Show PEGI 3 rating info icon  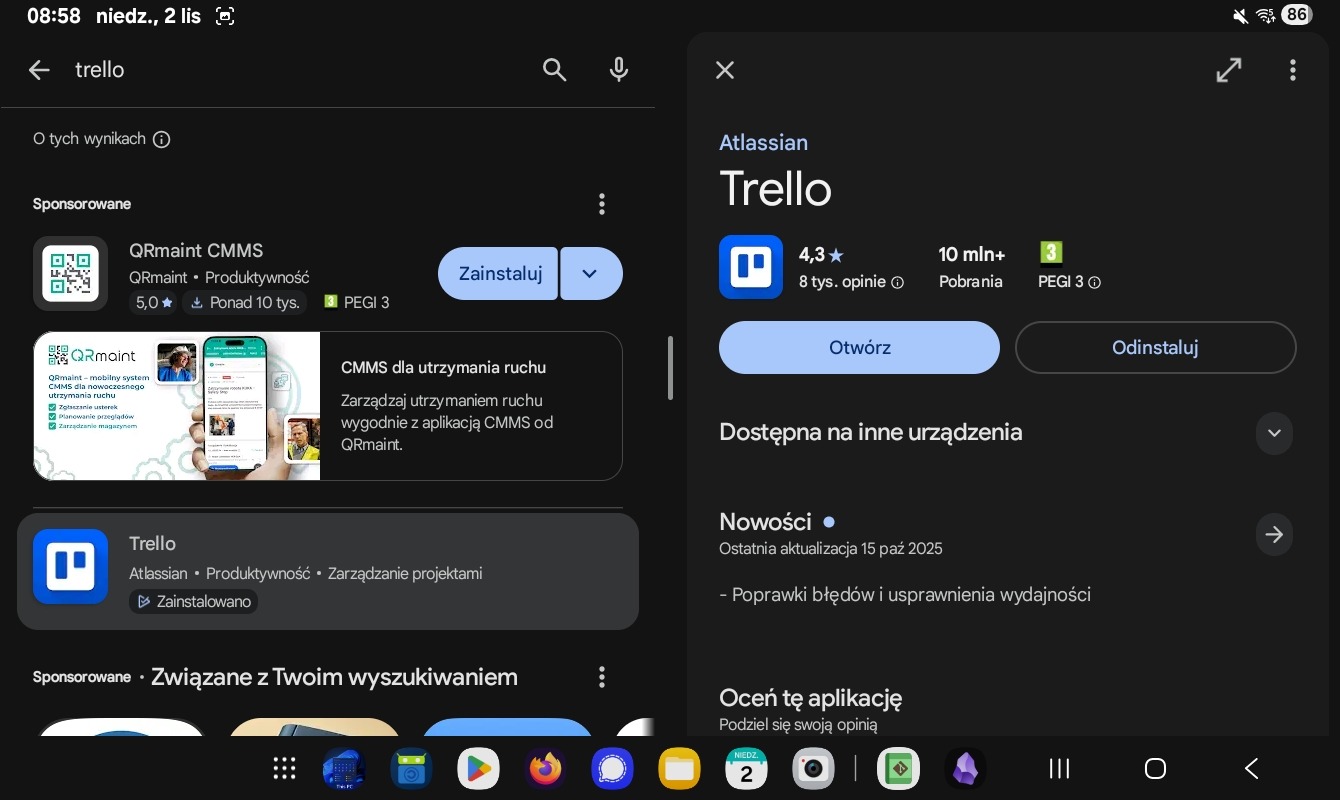coord(1094,283)
